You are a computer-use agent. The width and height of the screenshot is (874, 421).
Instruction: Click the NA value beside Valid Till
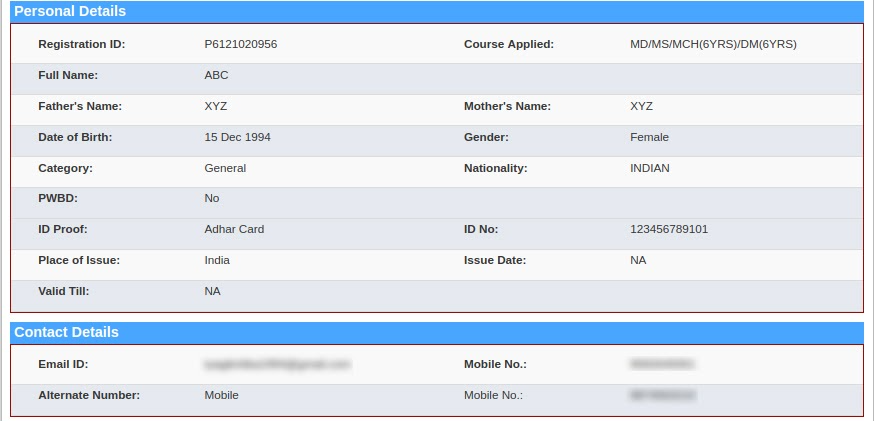coord(212,291)
